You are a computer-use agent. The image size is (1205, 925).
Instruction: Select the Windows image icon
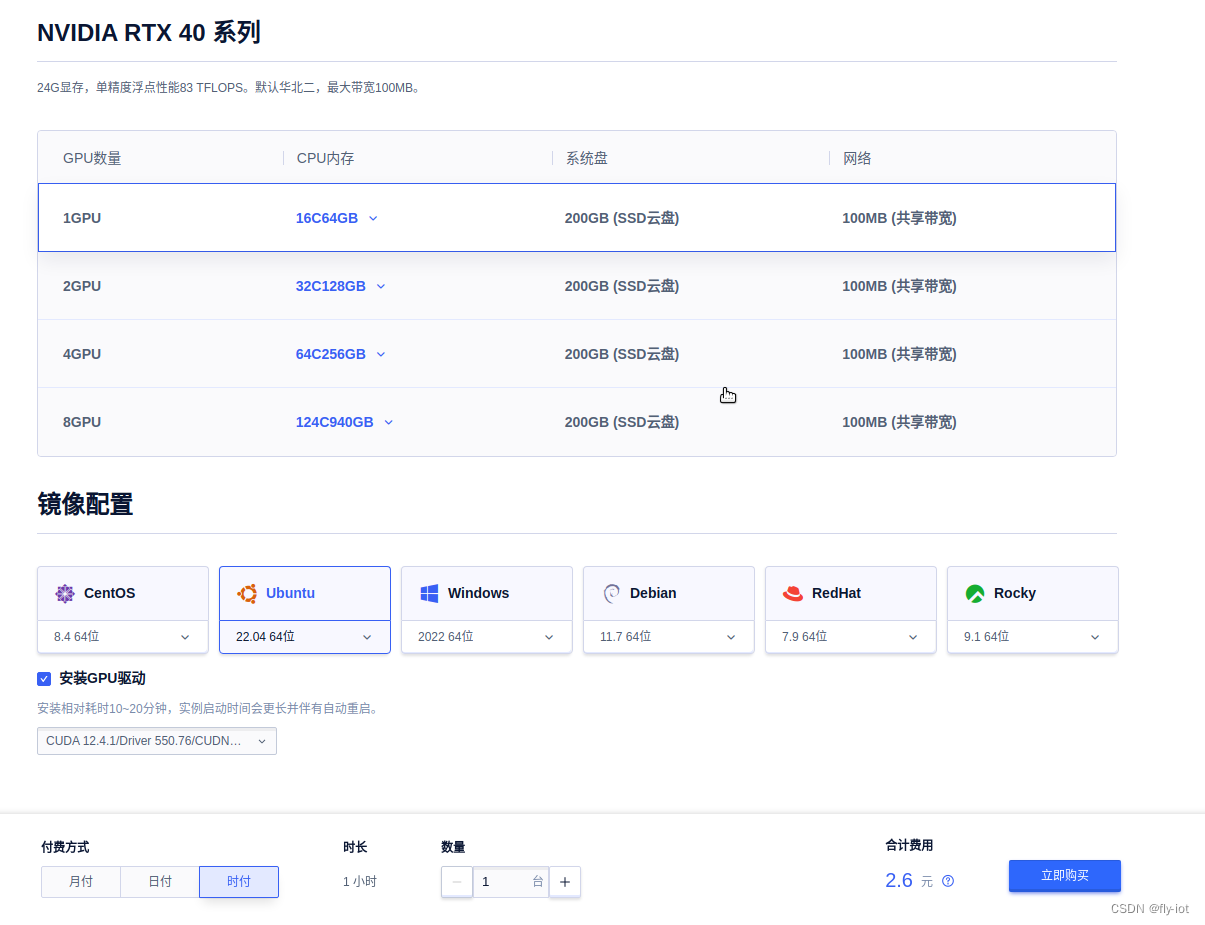click(429, 593)
